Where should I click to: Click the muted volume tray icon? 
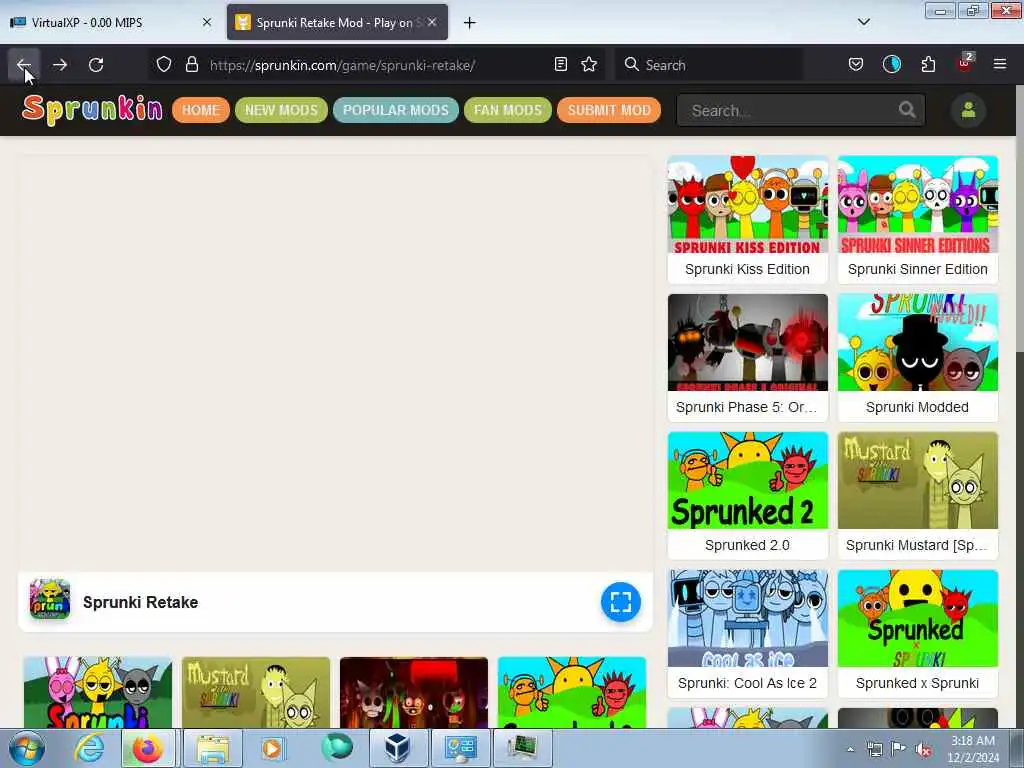(923, 749)
